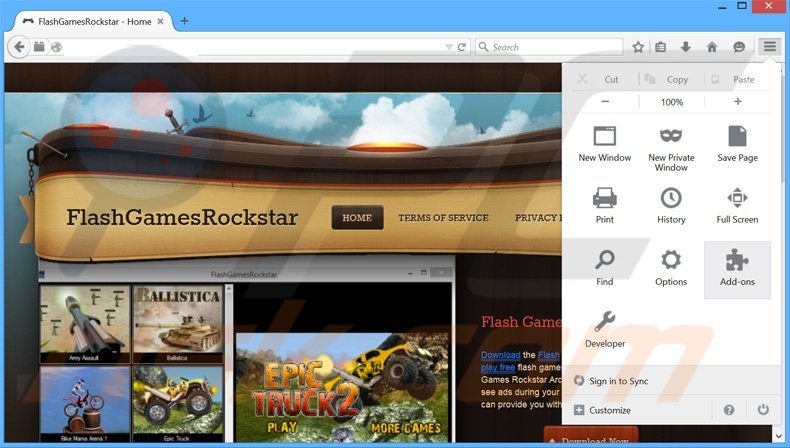Click MORE GAMES on Epic Truck banner
The image size is (790, 448).
tap(406, 428)
